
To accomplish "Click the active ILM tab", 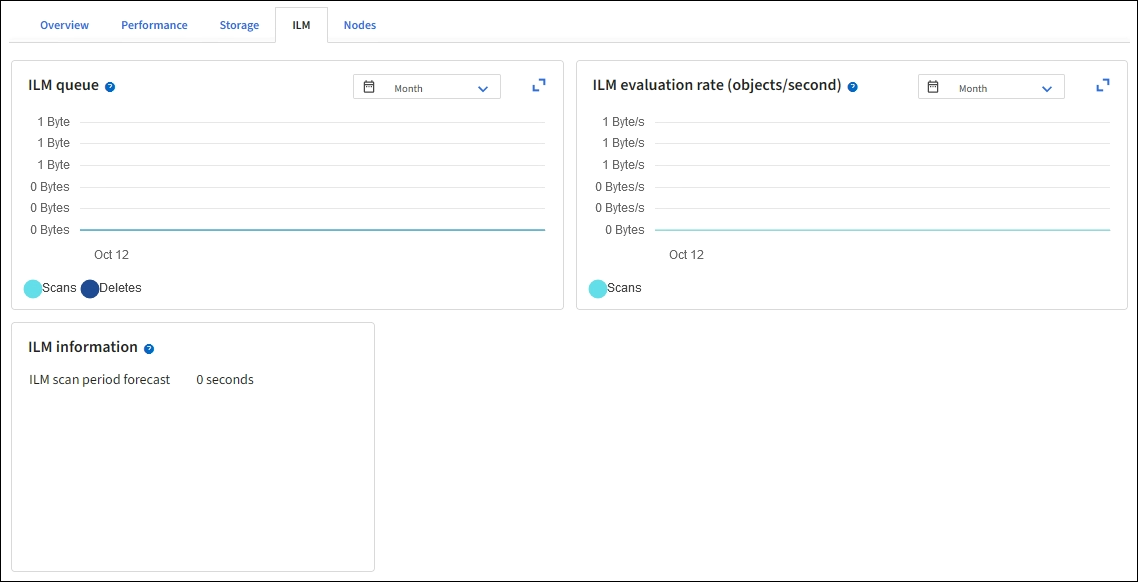I will point(301,25).
